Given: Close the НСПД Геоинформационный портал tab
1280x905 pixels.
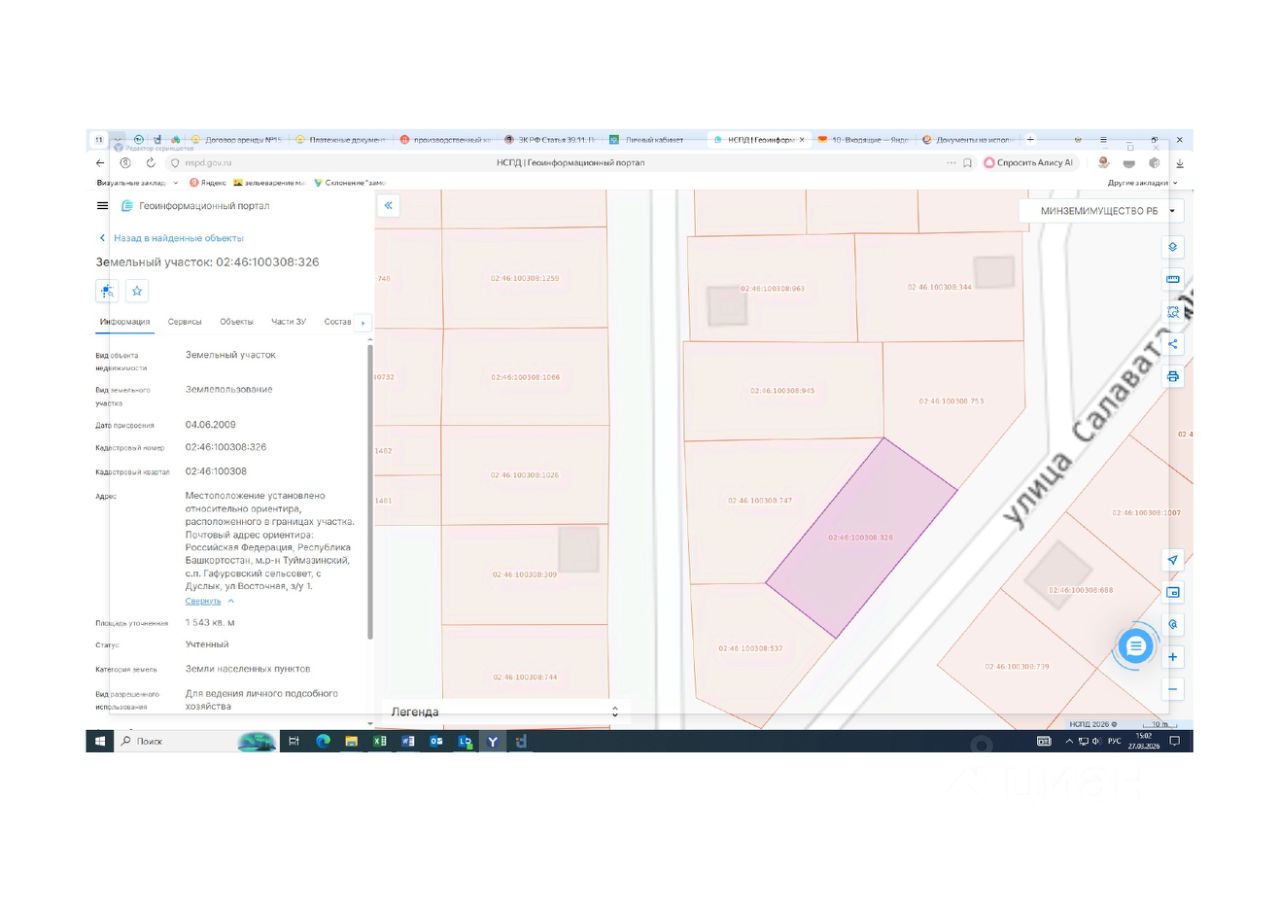Looking at the screenshot, I should point(801,140).
